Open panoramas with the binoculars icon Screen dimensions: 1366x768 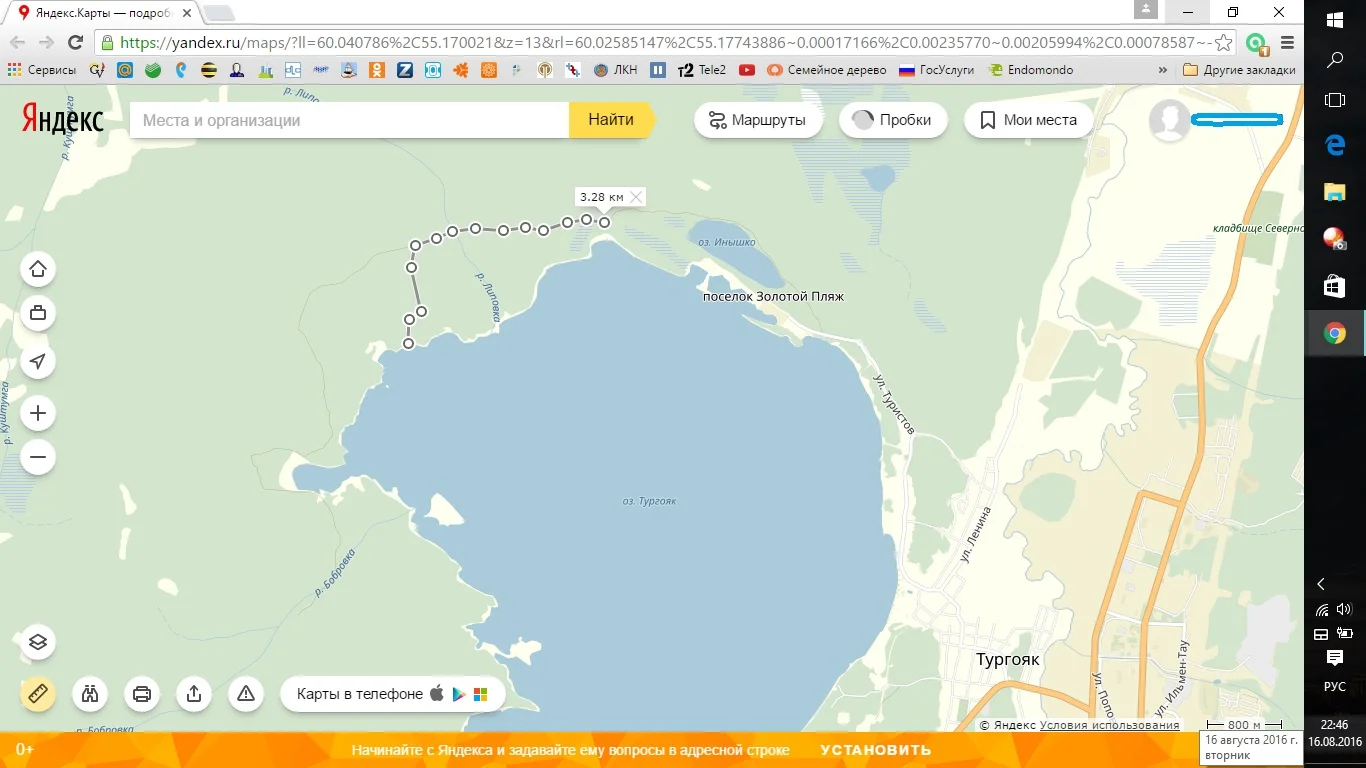tap(90, 694)
